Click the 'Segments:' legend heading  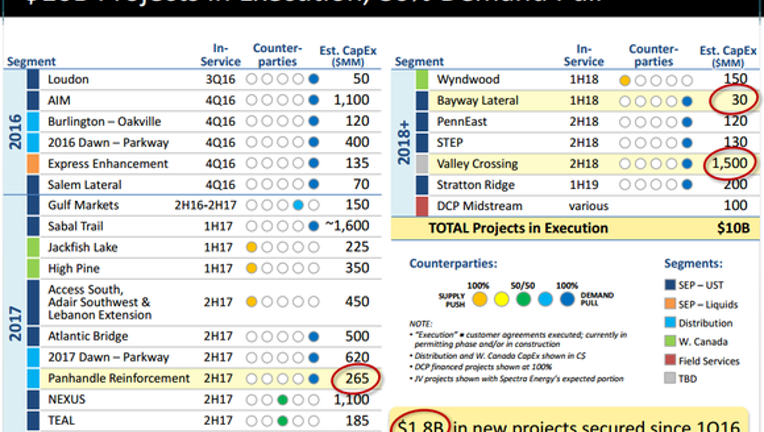(693, 263)
